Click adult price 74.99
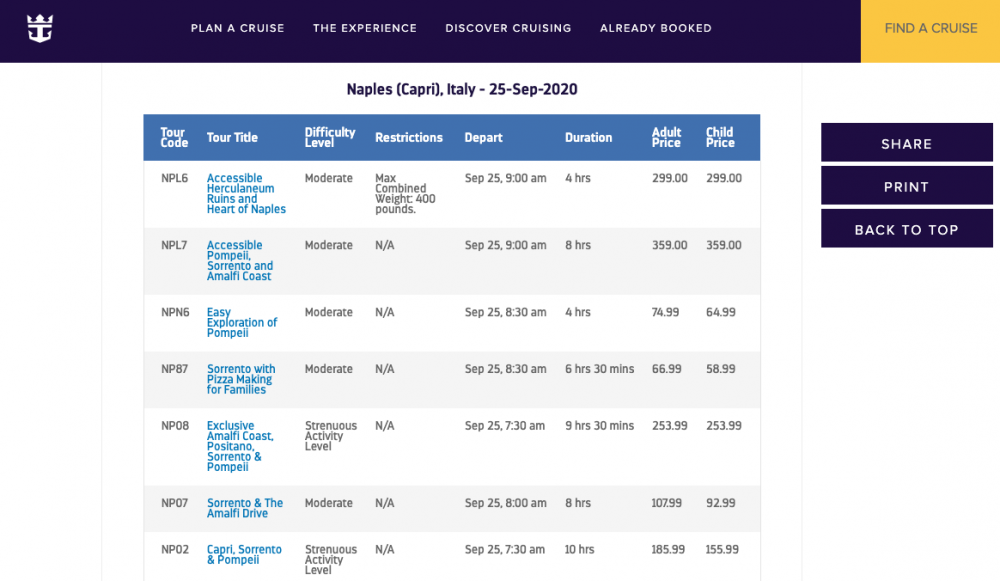The height and width of the screenshot is (581, 1000). pos(665,312)
